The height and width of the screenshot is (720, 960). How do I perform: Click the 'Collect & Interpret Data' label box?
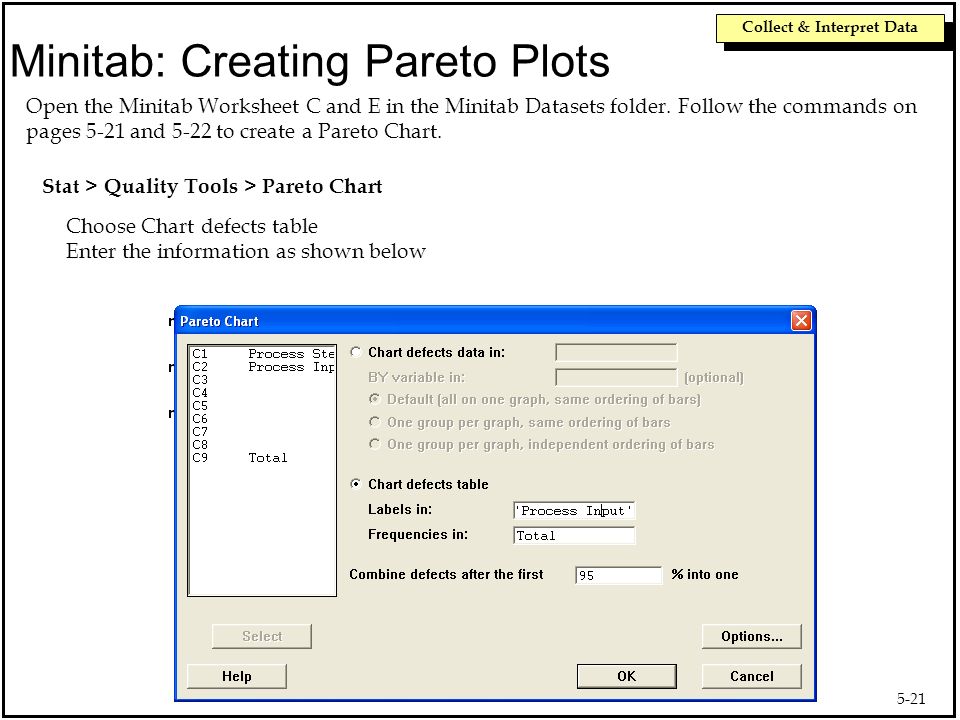coord(830,28)
